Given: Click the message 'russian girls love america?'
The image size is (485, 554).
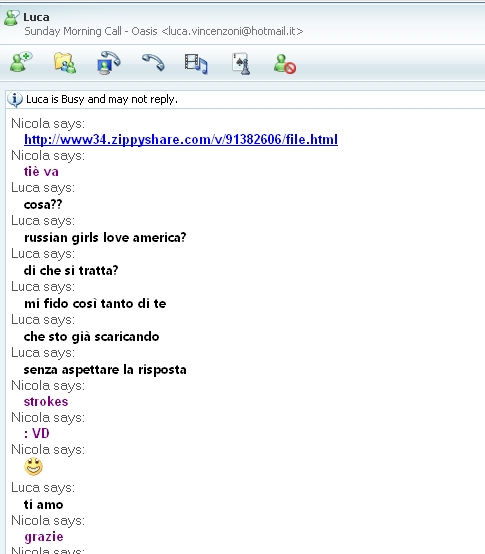Looking at the screenshot, I should (x=105, y=237).
